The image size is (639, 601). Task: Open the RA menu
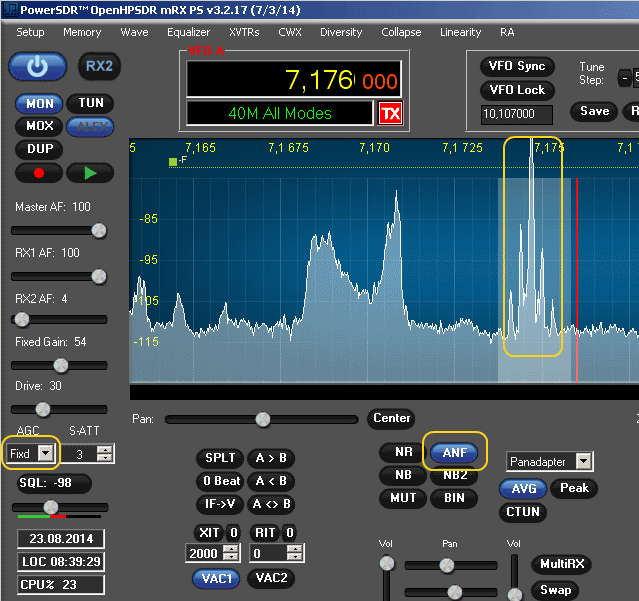pyautogui.click(x=507, y=32)
